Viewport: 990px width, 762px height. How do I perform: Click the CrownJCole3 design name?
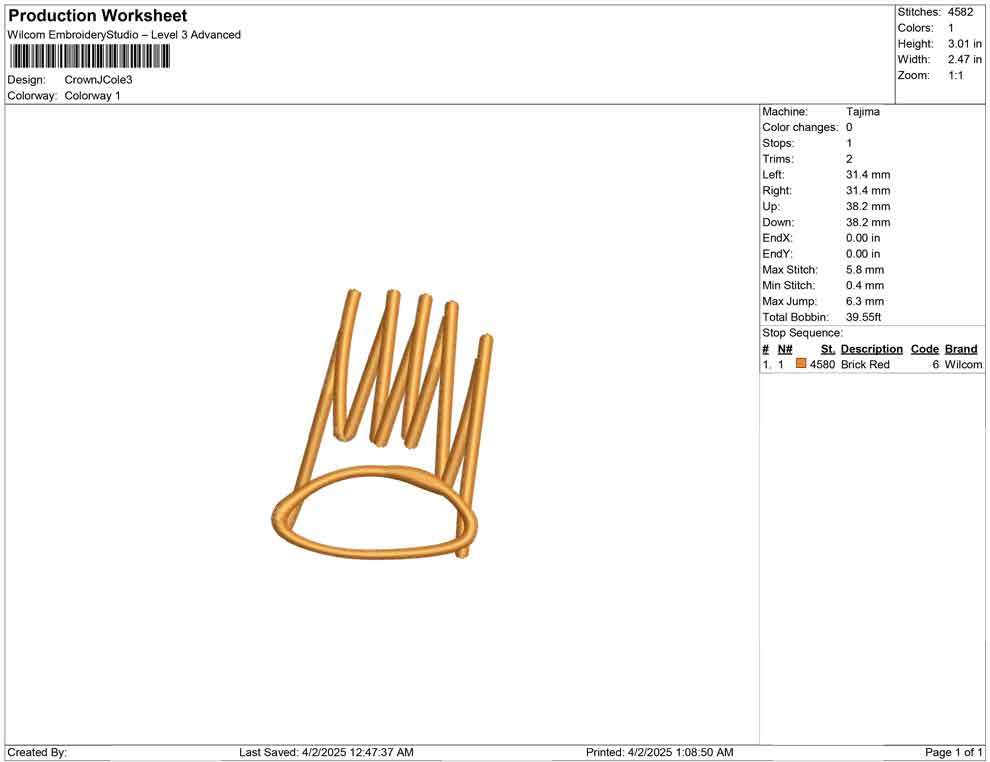(x=99, y=80)
